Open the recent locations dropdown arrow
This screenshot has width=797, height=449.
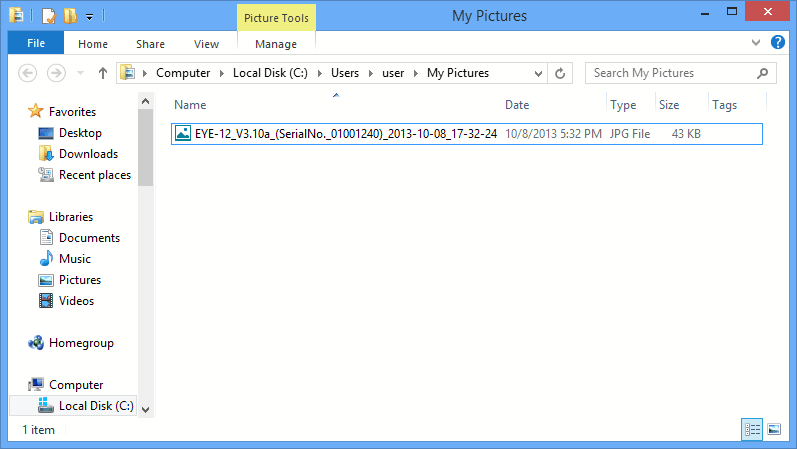point(80,73)
